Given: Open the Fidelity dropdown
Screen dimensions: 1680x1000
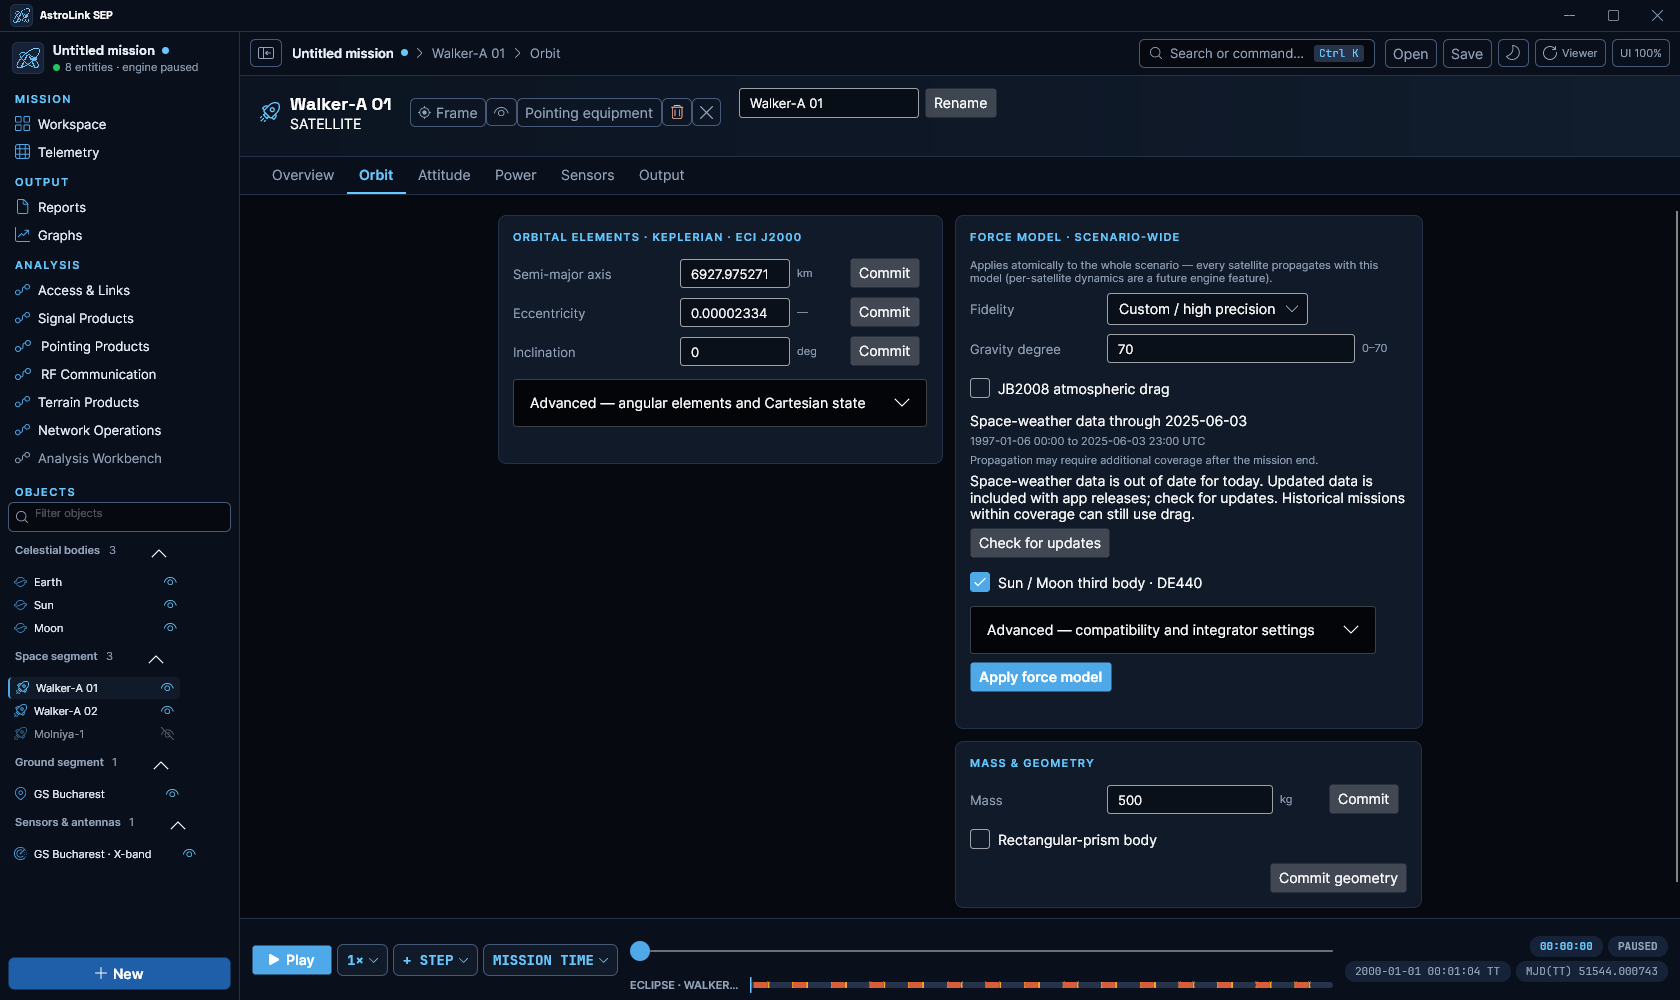Looking at the screenshot, I should (1207, 309).
